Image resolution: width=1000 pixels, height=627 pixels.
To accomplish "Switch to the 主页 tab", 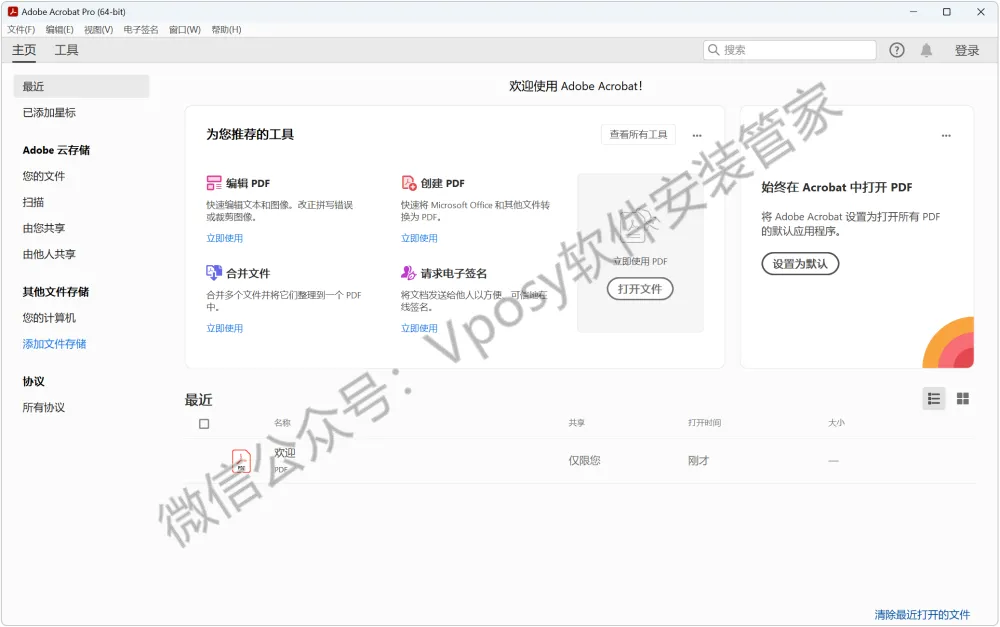I will coord(24,50).
